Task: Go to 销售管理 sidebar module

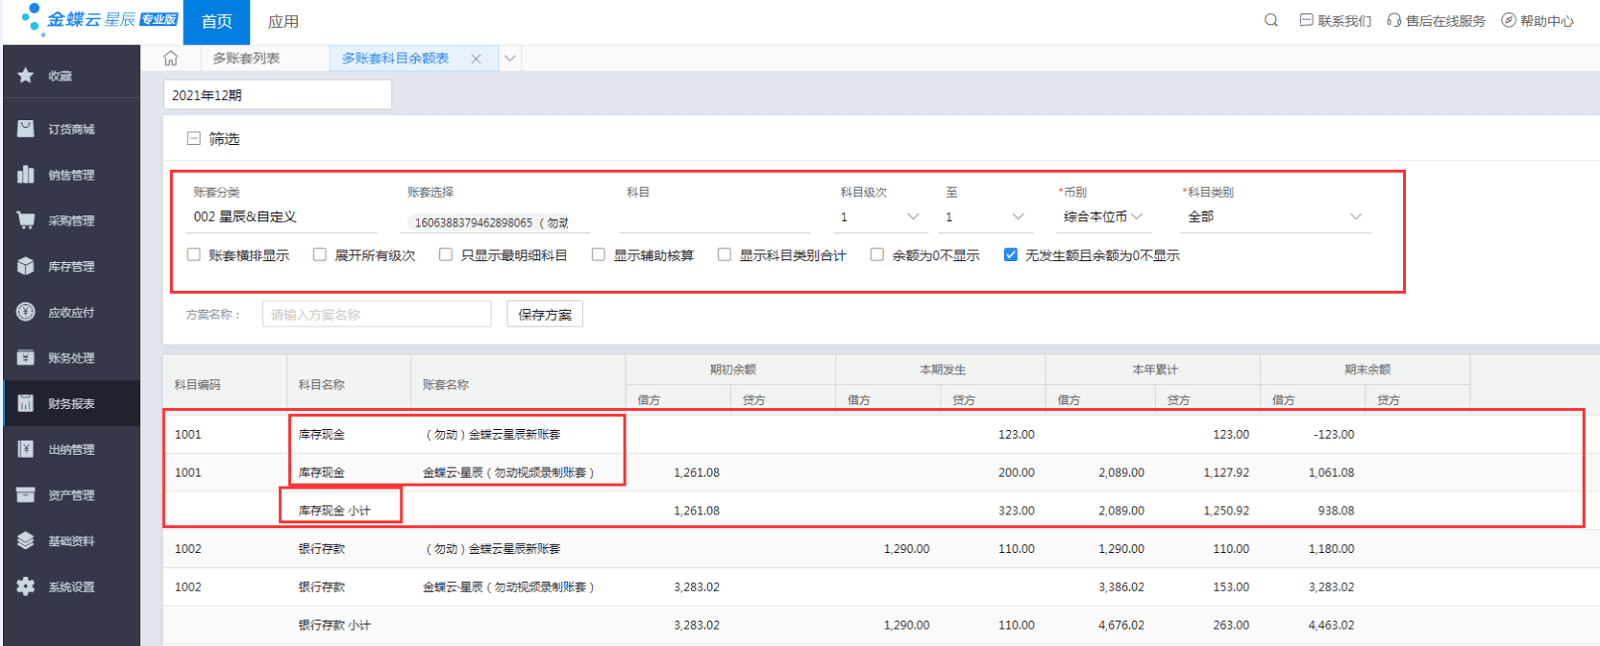Action: click(70, 175)
